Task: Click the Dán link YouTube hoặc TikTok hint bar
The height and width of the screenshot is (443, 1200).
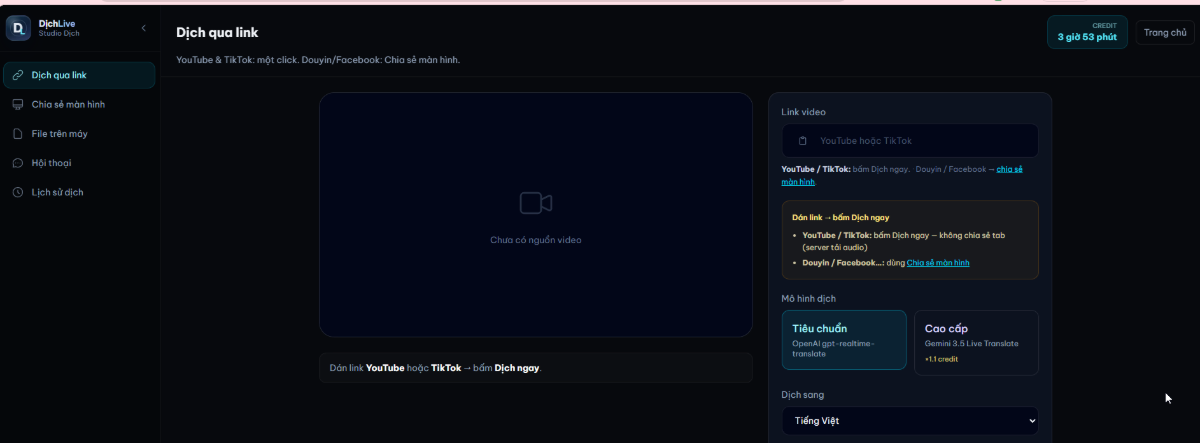Action: (x=536, y=367)
